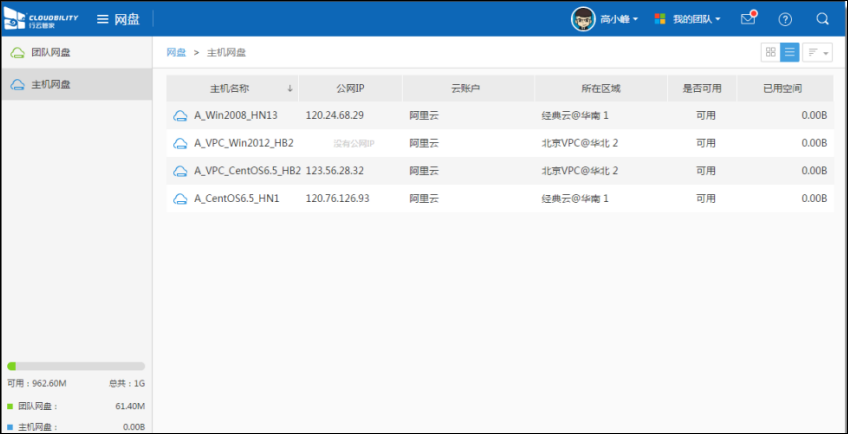Click 0.00B in the A_VPC_CentOS6.5_HB2 row
The height and width of the screenshot is (434, 848).
814,170
